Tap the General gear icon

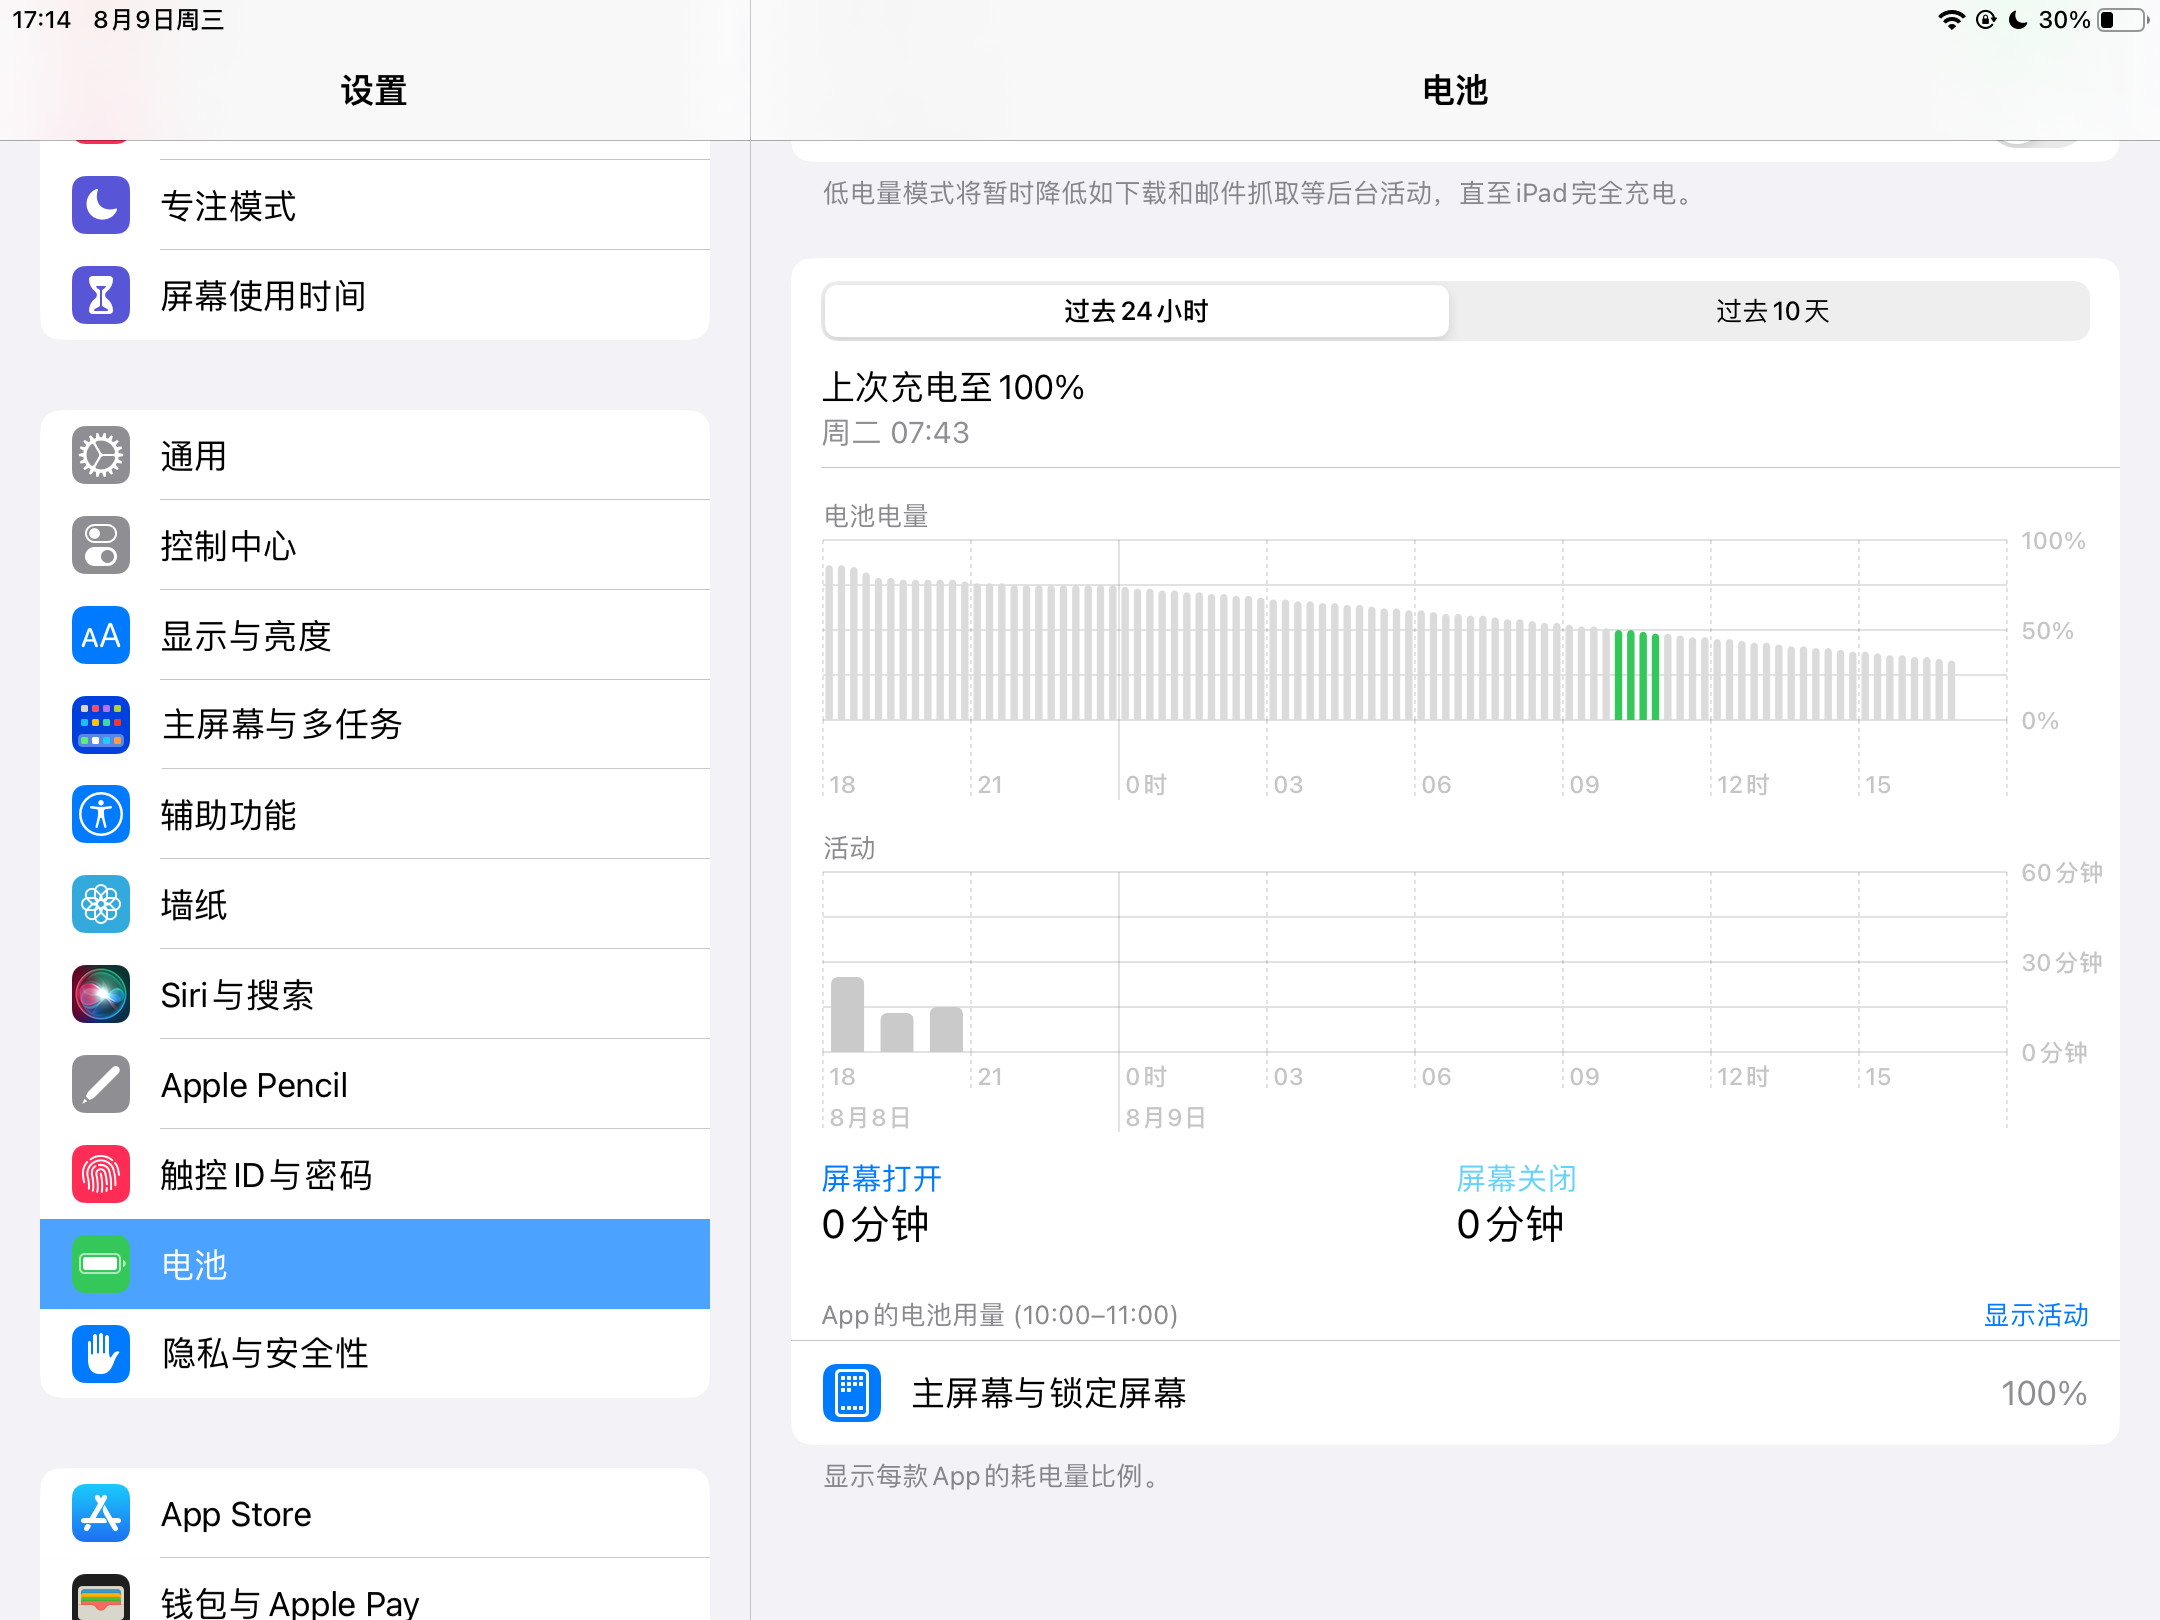pyautogui.click(x=101, y=456)
